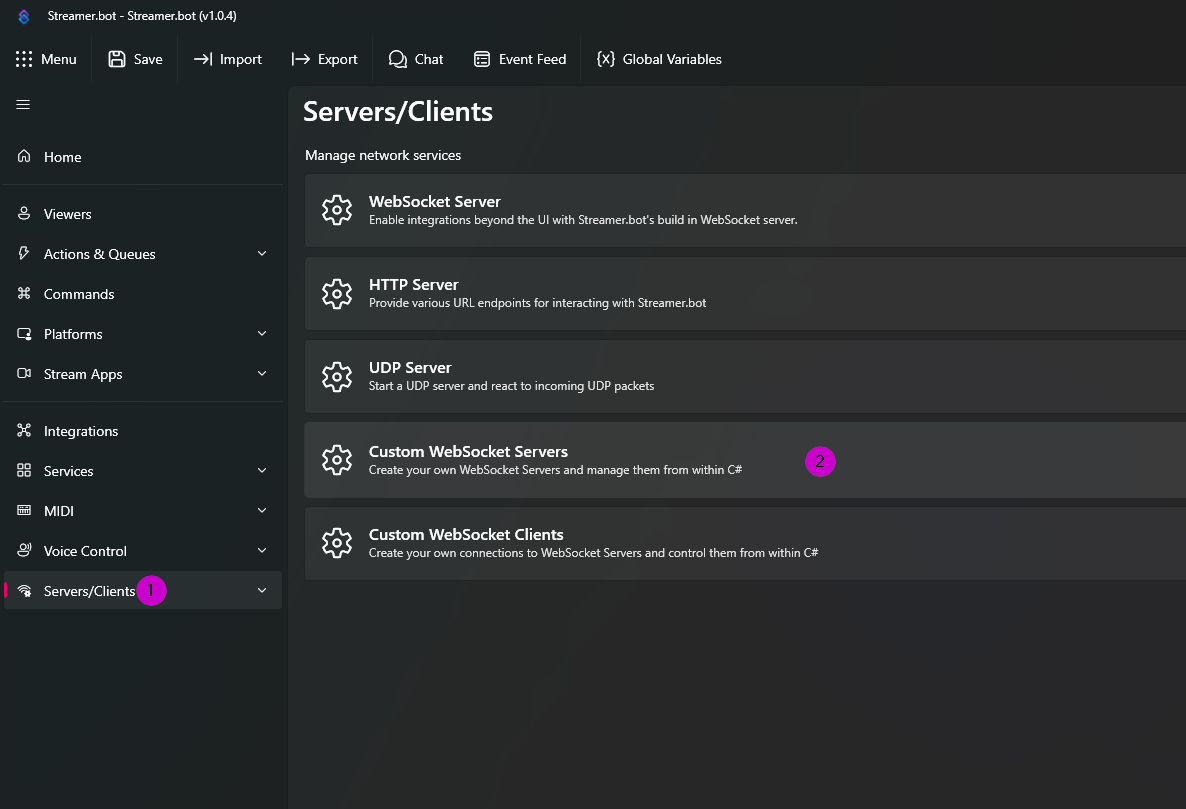Expand the Platforms chevron

[262, 333]
